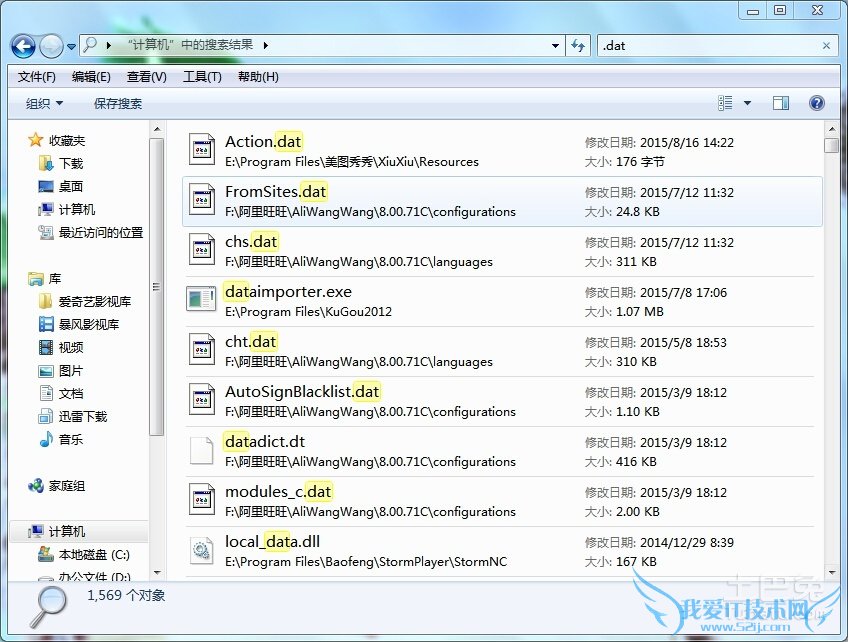Click the Action.dat file name

point(263,142)
